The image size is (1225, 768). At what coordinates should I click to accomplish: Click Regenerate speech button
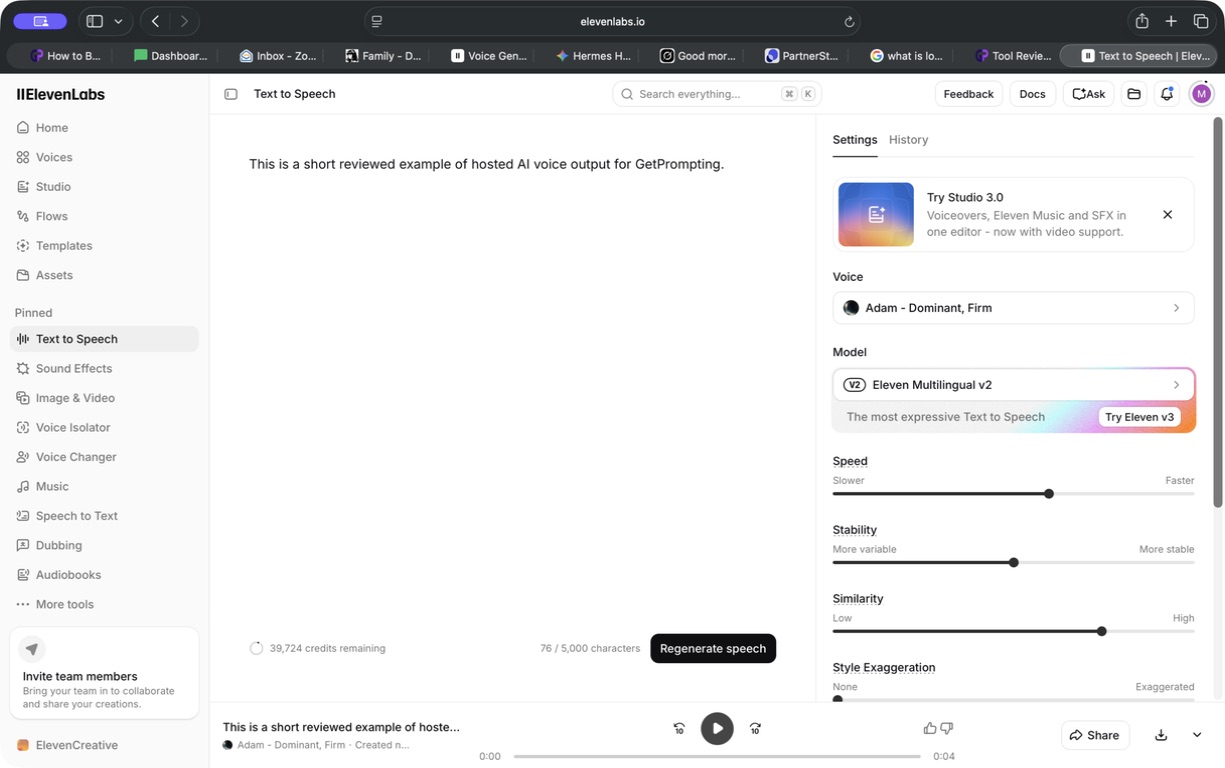point(713,648)
